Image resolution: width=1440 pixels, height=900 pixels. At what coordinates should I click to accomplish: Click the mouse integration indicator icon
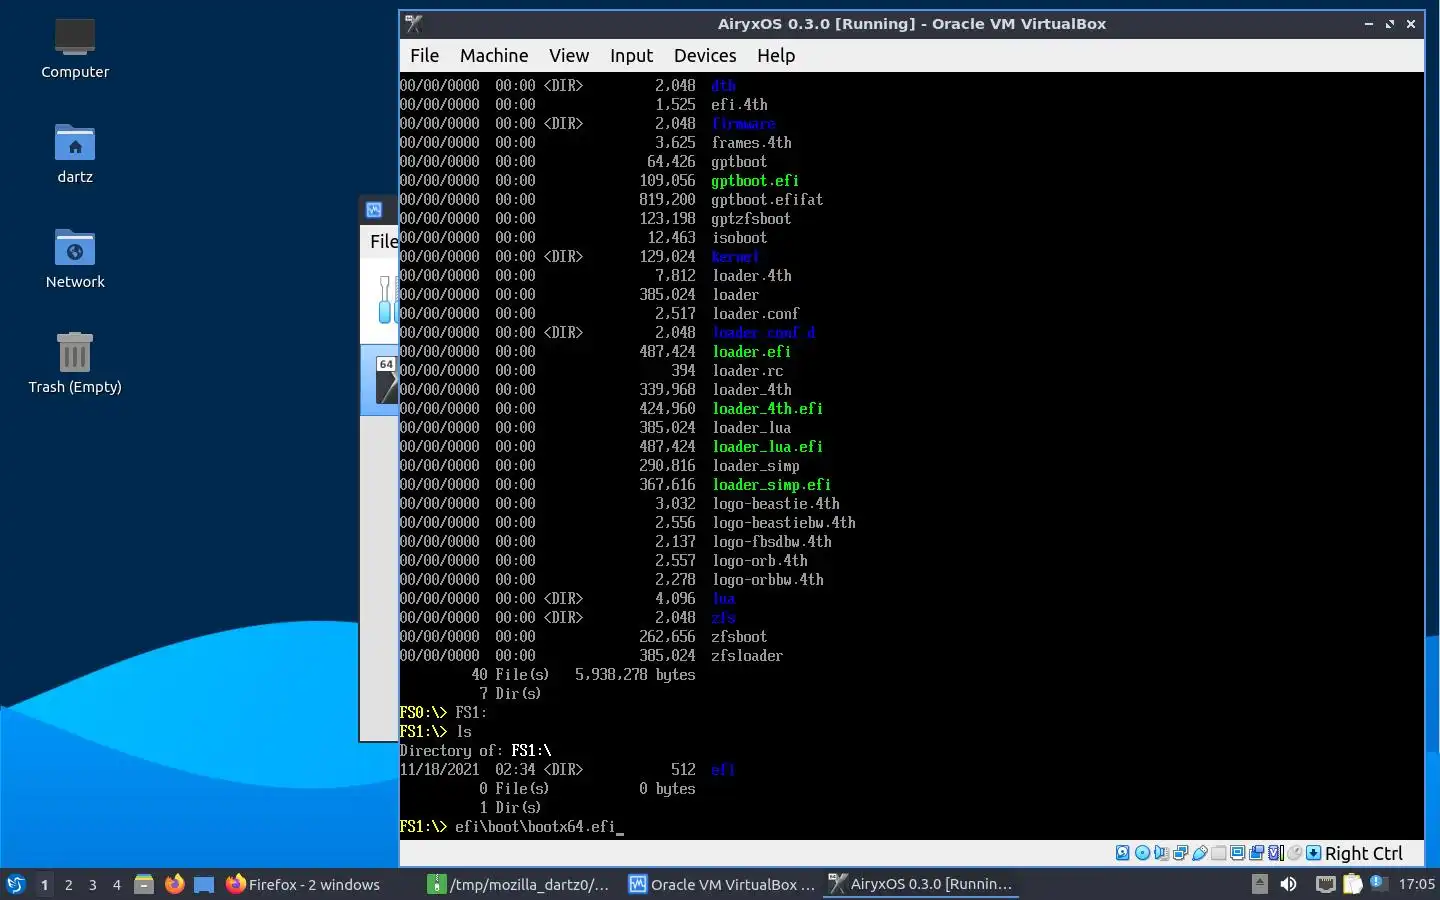[x=1295, y=853]
